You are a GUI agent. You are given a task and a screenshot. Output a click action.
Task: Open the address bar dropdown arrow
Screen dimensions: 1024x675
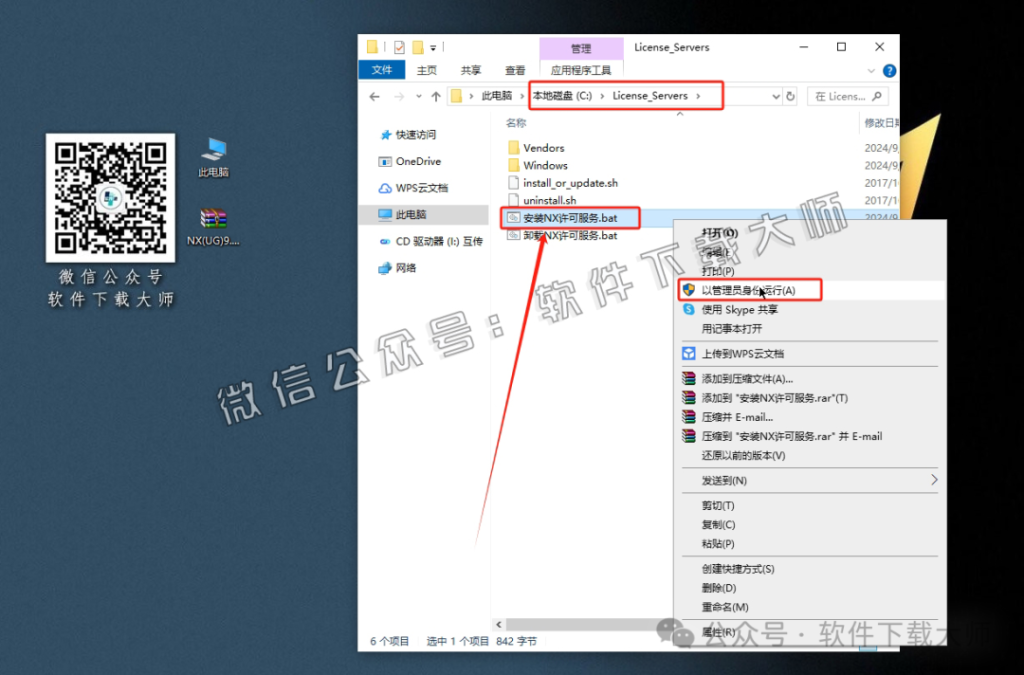(776, 95)
